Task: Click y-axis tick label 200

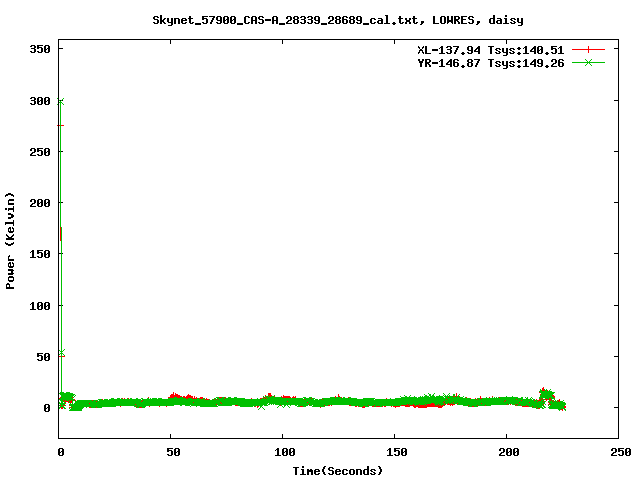Action: tap(40, 203)
